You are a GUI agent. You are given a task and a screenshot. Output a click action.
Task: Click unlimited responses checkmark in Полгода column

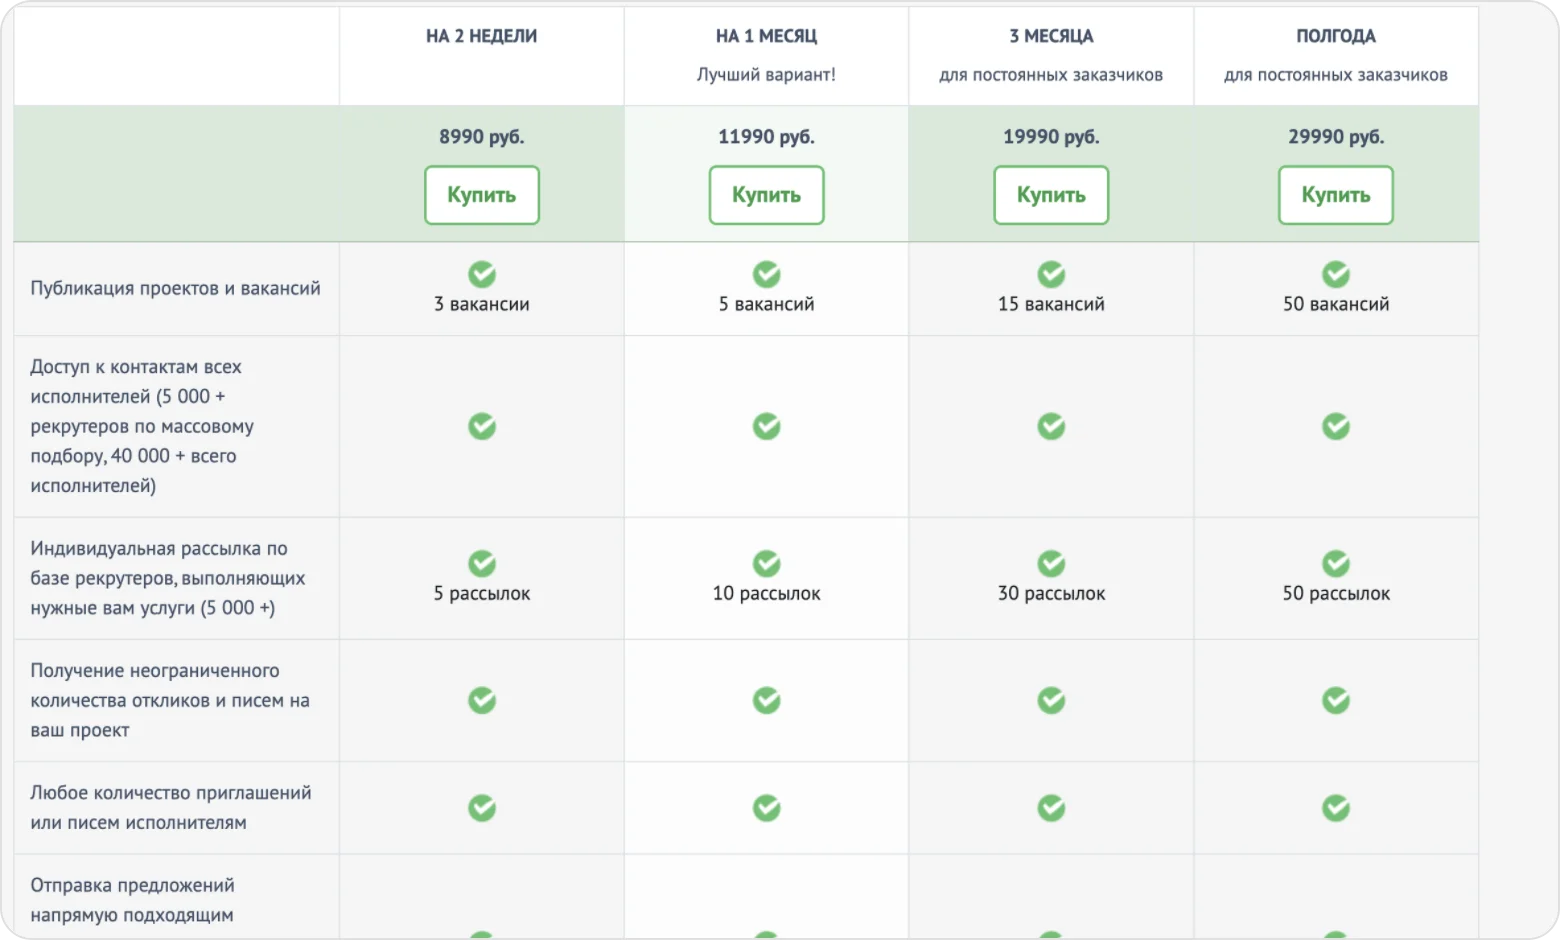tap(1335, 701)
